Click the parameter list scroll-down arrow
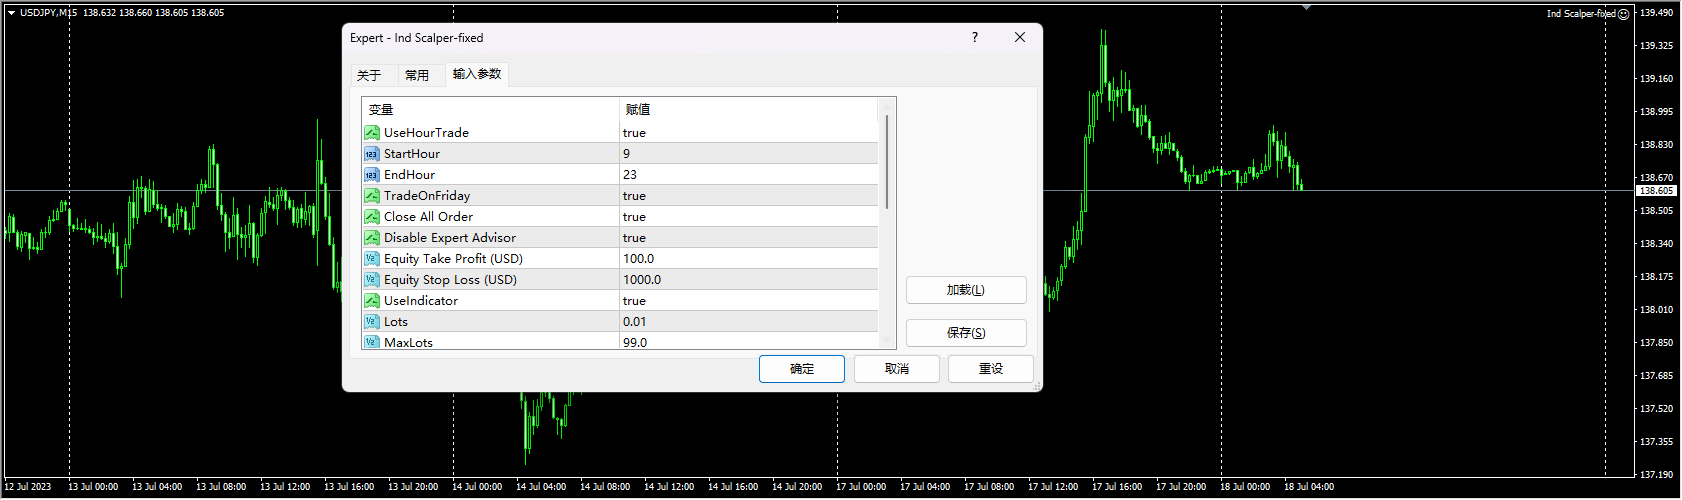1682x500 pixels. click(886, 341)
